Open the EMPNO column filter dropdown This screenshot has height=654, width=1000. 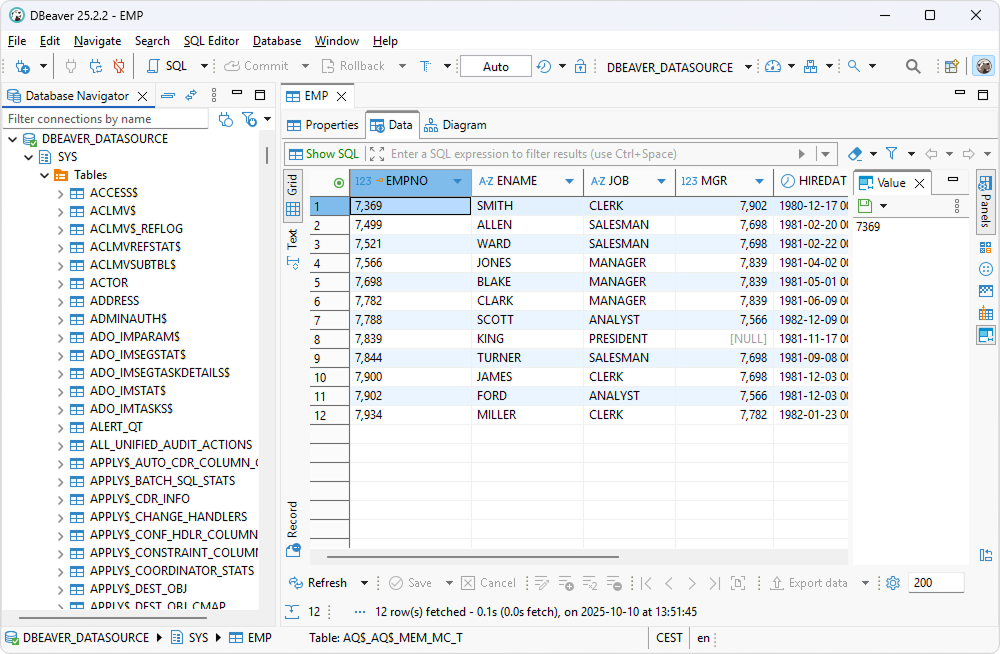(458, 181)
